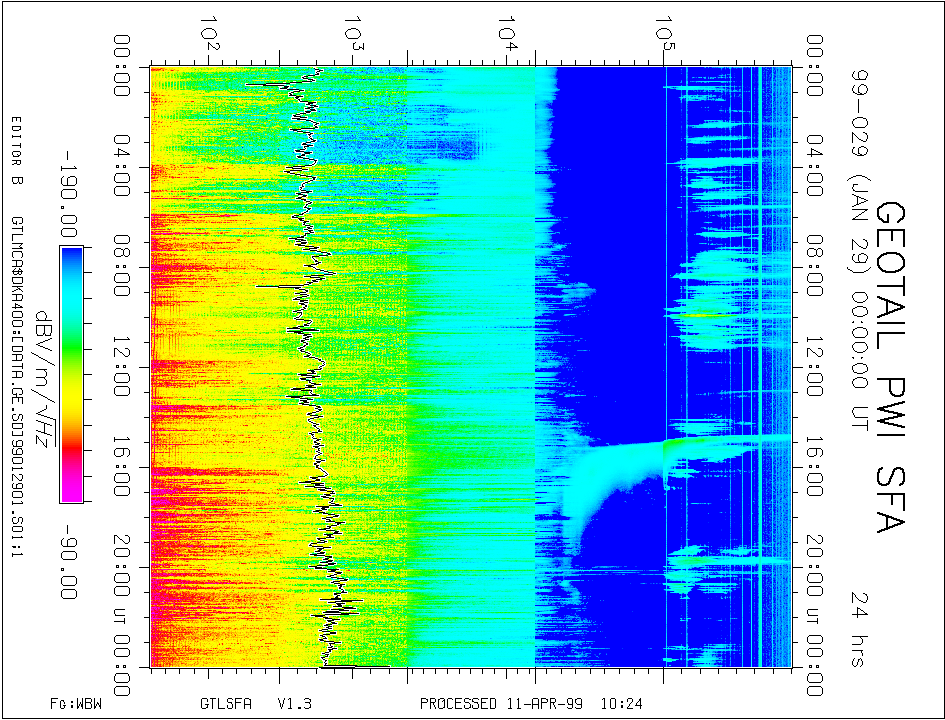Viewport: 945px width, 720px height.
Task: Click the 20:00 label on the left time axis
Action: point(121,566)
